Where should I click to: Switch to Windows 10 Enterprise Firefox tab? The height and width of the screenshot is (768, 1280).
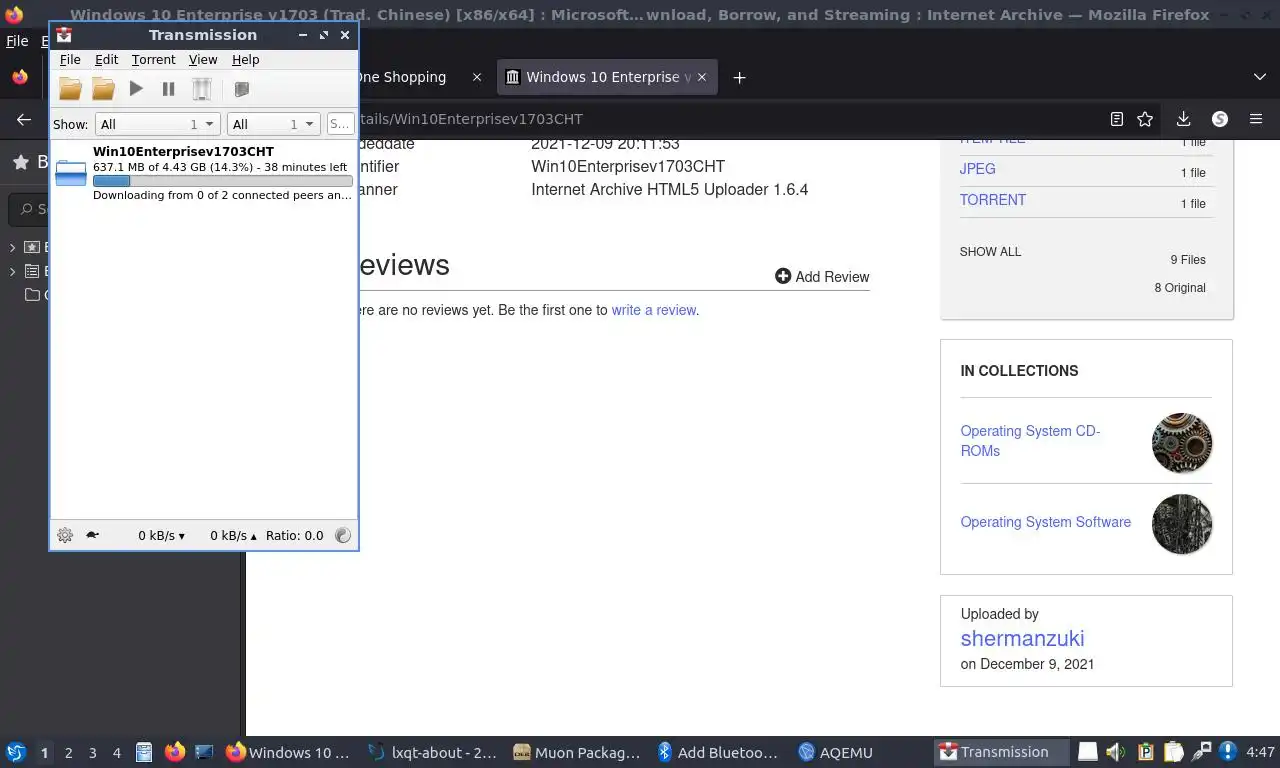tap(606, 77)
